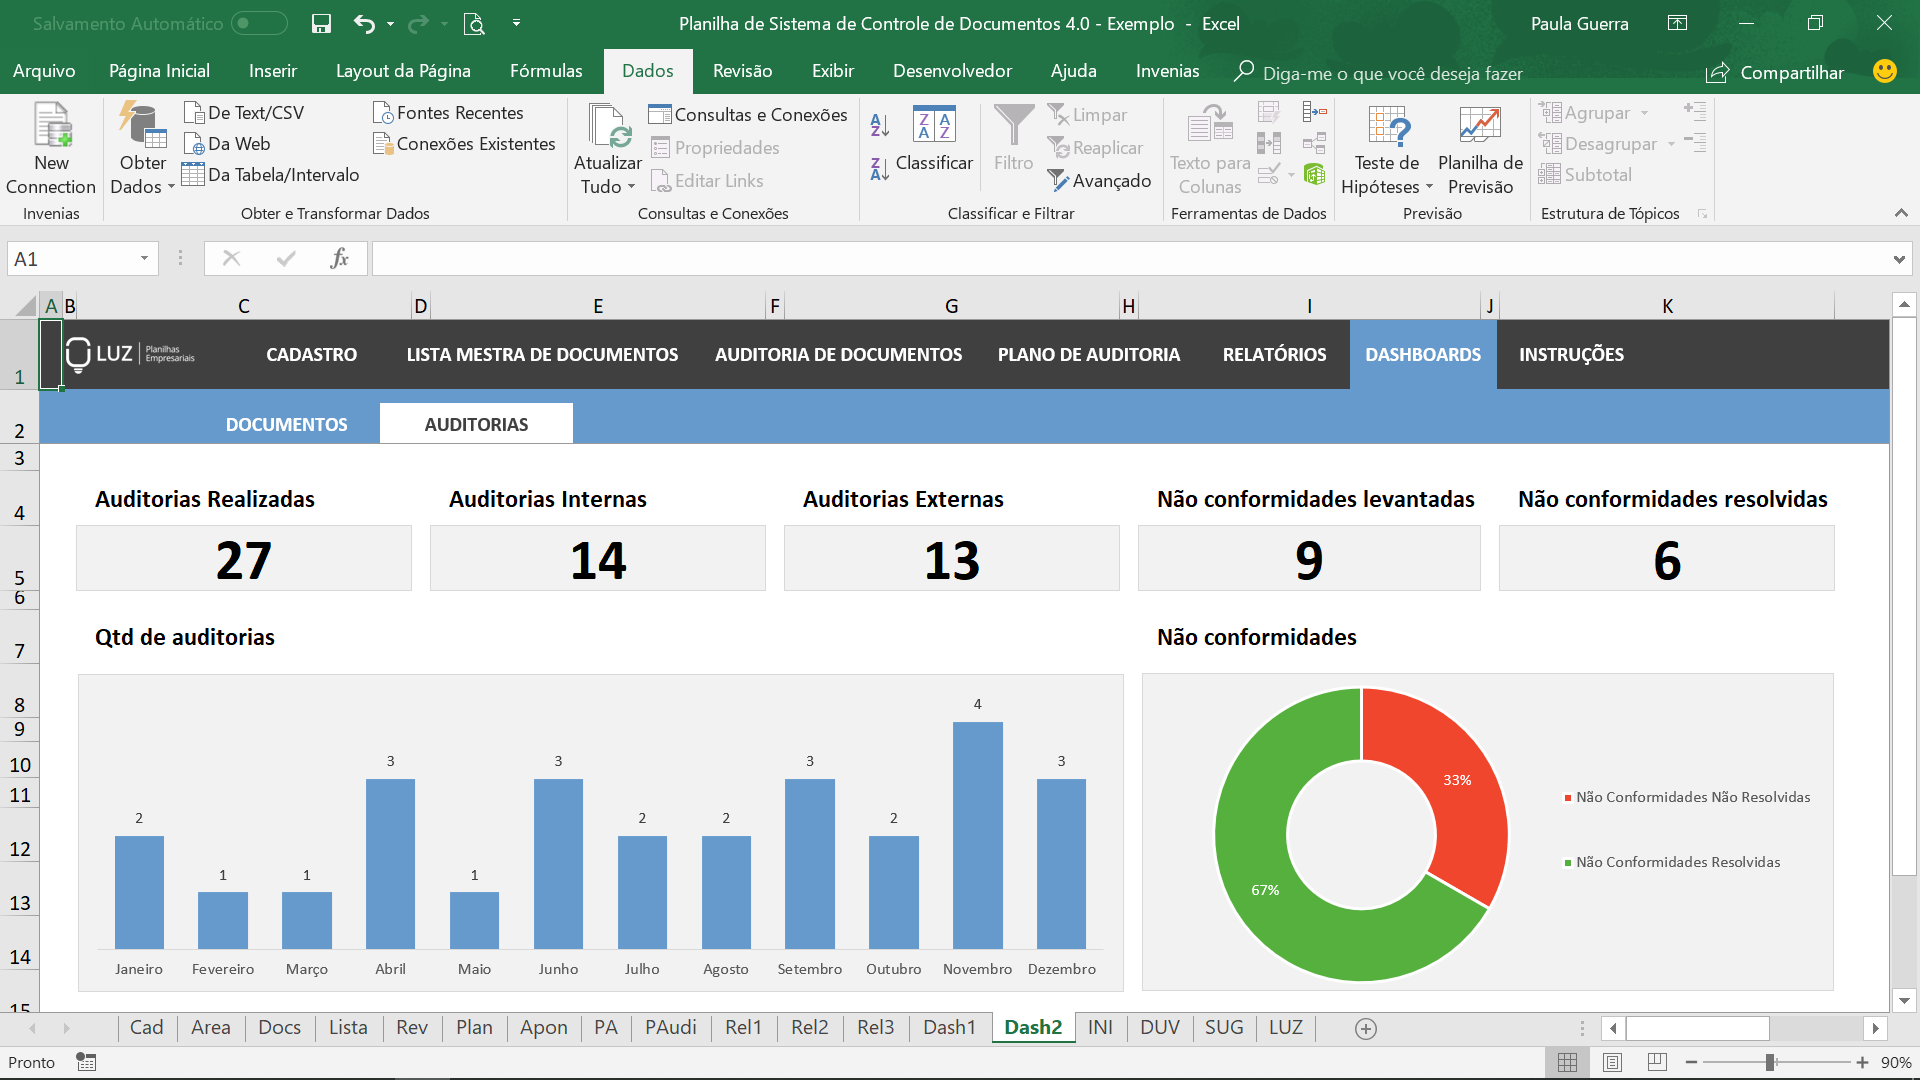Toggle Salvamento Automático switch

pyautogui.click(x=259, y=23)
